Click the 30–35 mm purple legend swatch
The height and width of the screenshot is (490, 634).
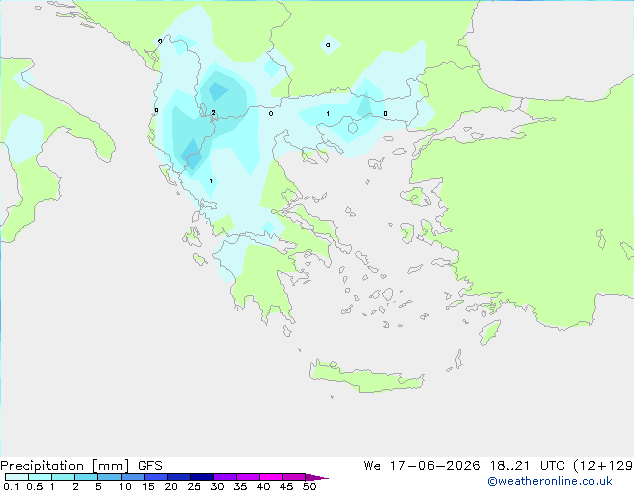[x=225, y=477]
